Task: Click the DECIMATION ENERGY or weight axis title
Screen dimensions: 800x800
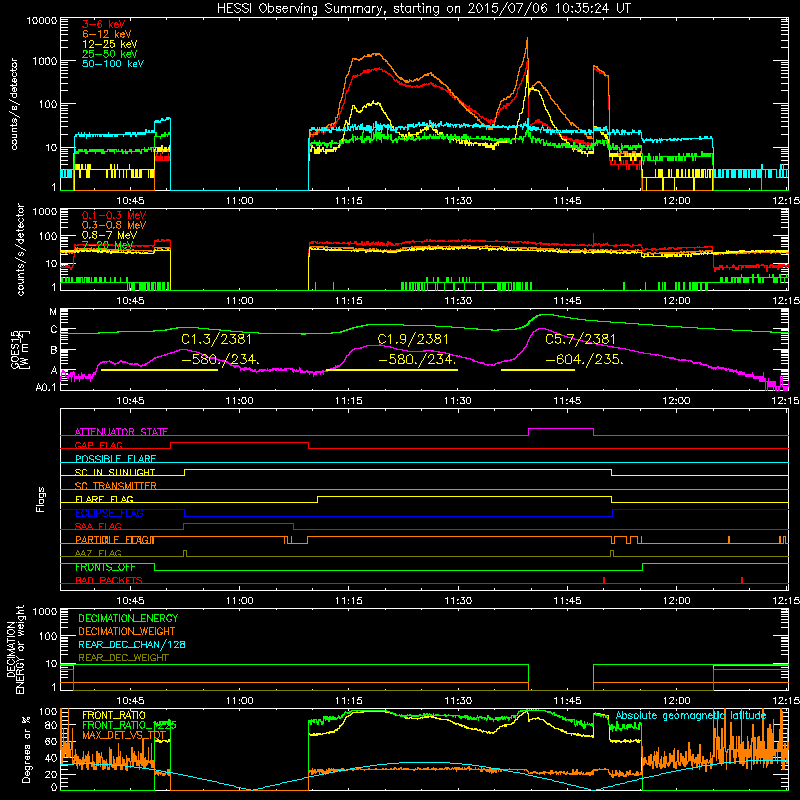Action: [15, 649]
